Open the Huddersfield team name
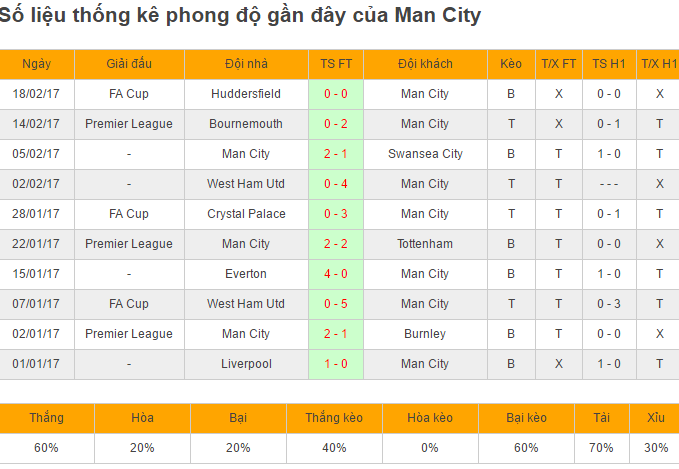679x469 pixels. coord(246,94)
